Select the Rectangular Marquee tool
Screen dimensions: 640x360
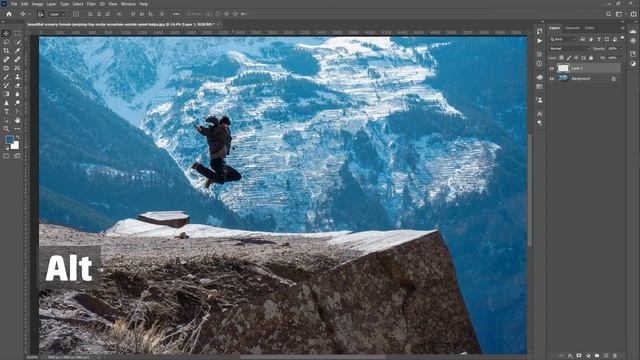coord(17,33)
